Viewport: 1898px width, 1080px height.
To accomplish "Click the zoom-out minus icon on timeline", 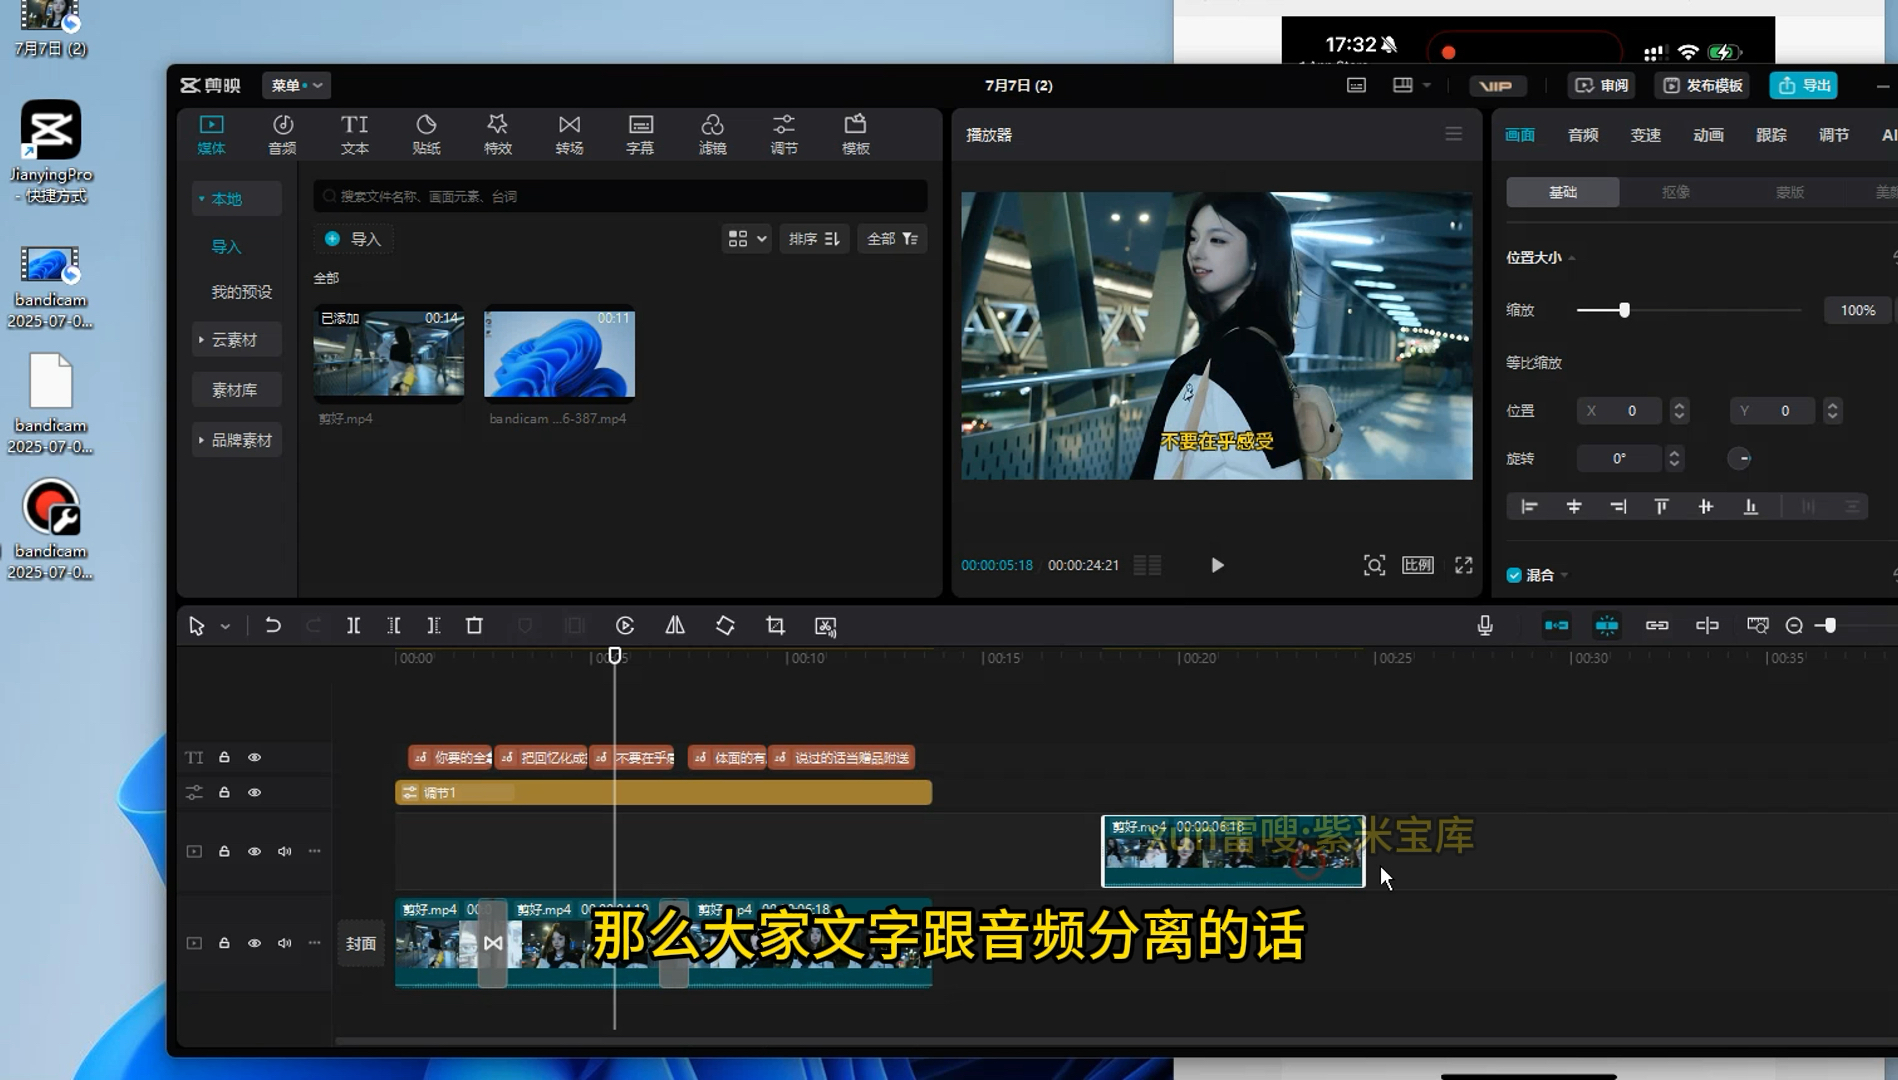I will [x=1794, y=626].
